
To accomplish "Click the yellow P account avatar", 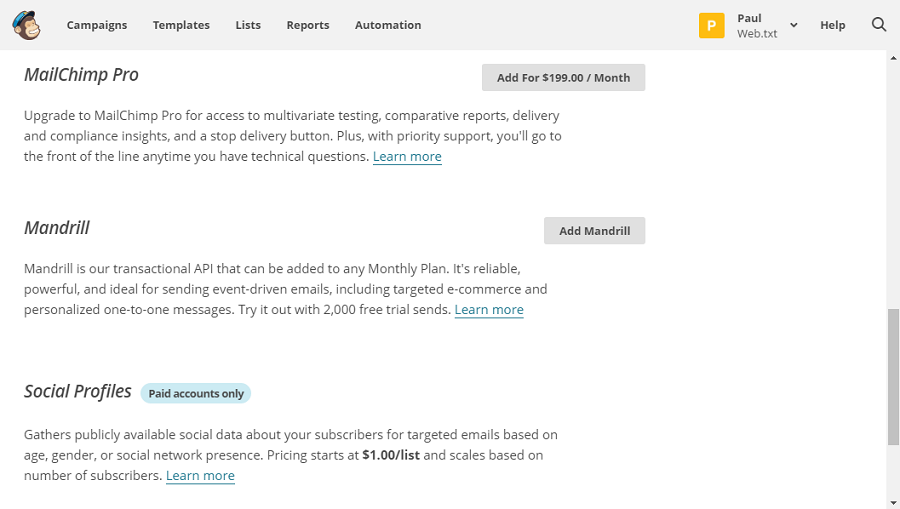I will pyautogui.click(x=711, y=25).
